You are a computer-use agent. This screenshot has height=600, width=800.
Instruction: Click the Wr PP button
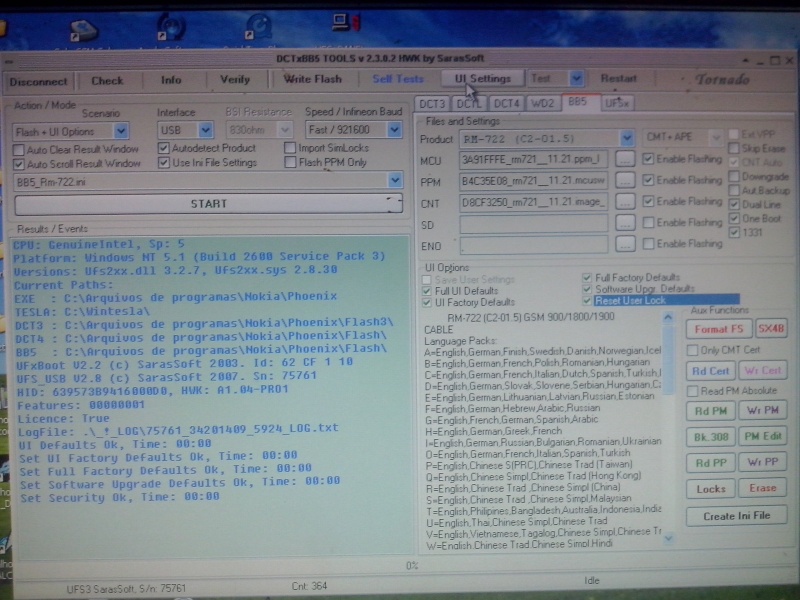(763, 462)
